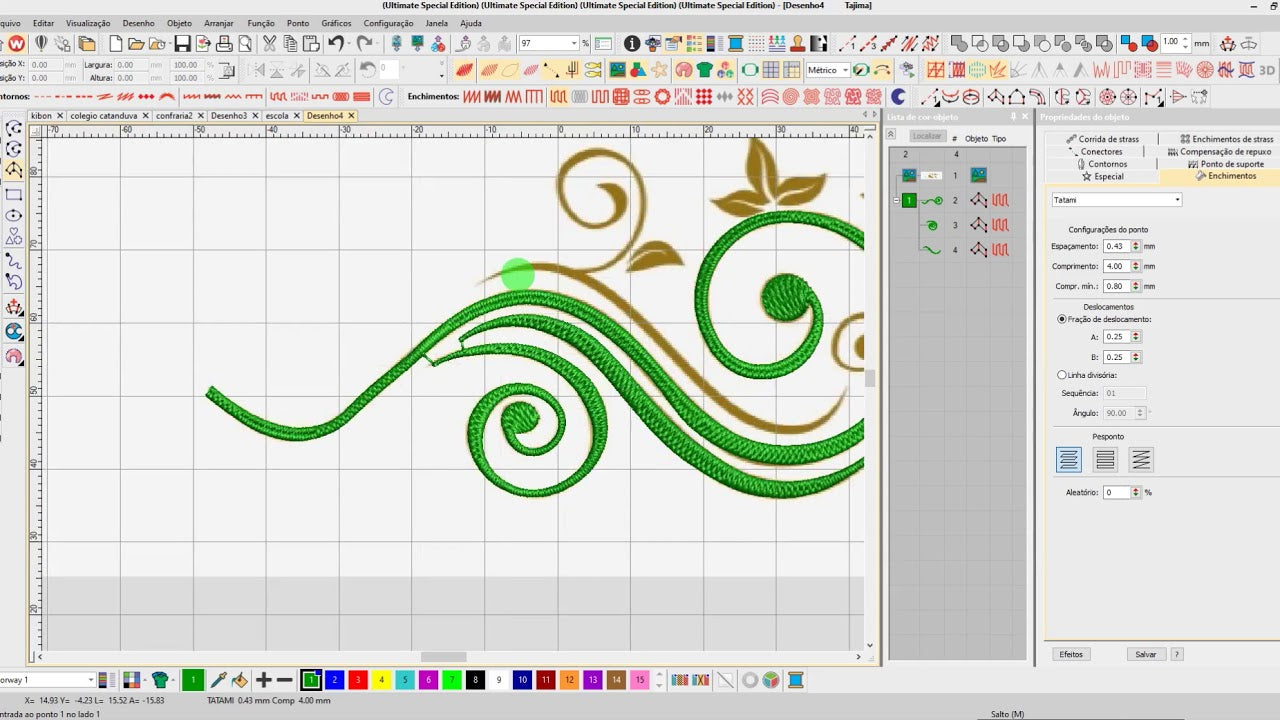Click the green t-shirt product icon
The width and height of the screenshot is (1280, 720).
pos(160,680)
